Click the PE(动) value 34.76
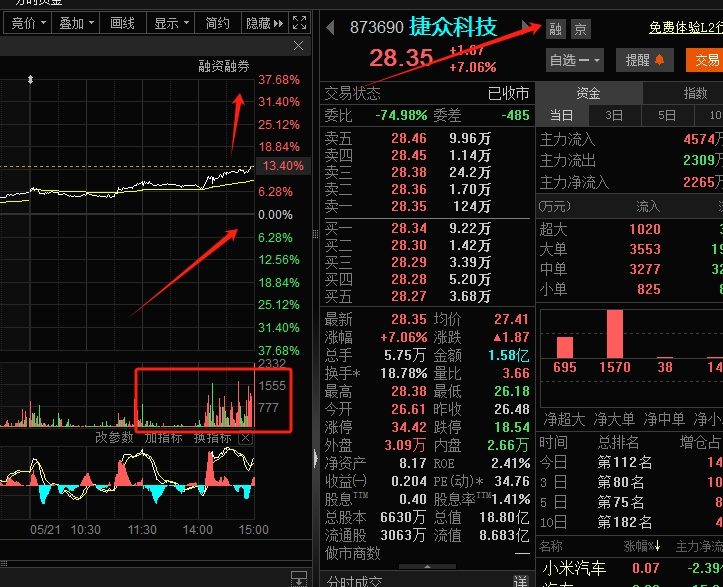 pyautogui.click(x=512, y=481)
